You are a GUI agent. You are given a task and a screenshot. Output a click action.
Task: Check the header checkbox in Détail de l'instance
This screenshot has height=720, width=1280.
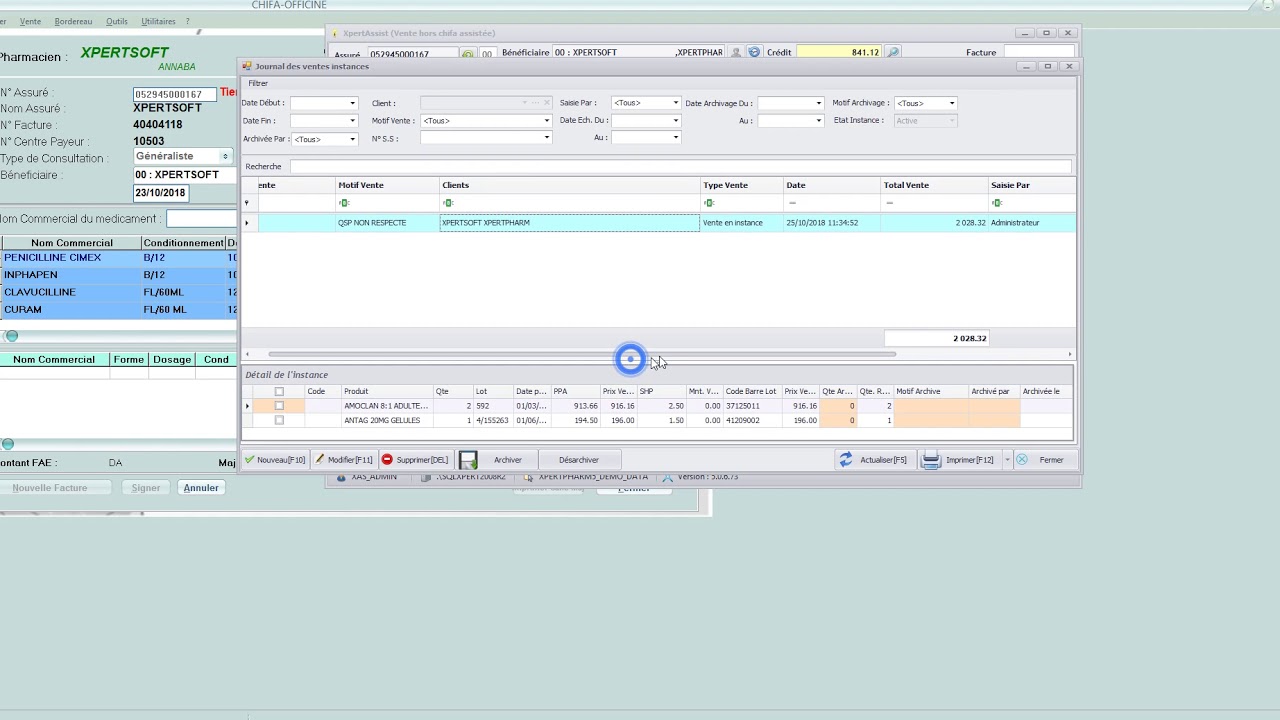tap(279, 392)
